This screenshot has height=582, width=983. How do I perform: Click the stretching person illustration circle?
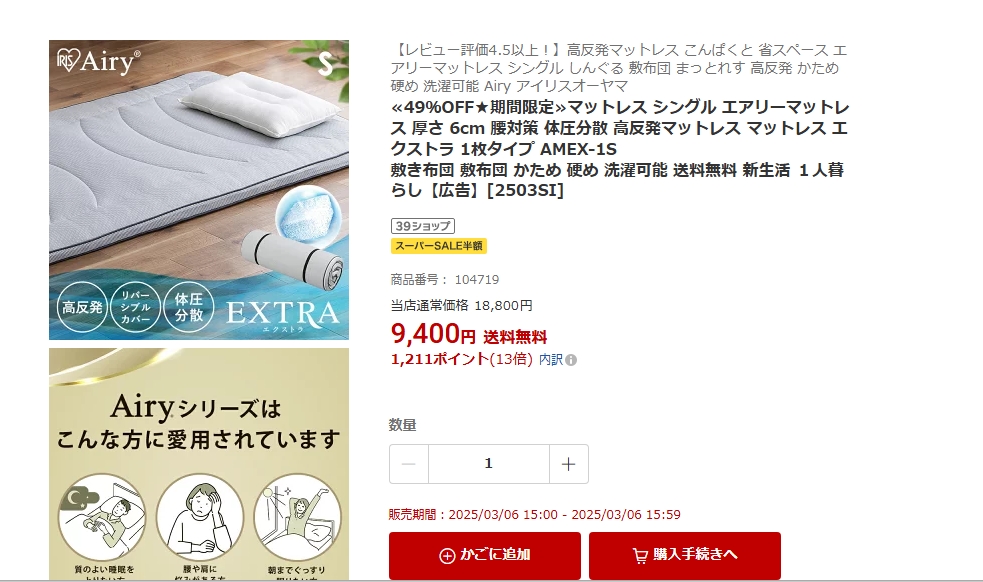point(297,517)
